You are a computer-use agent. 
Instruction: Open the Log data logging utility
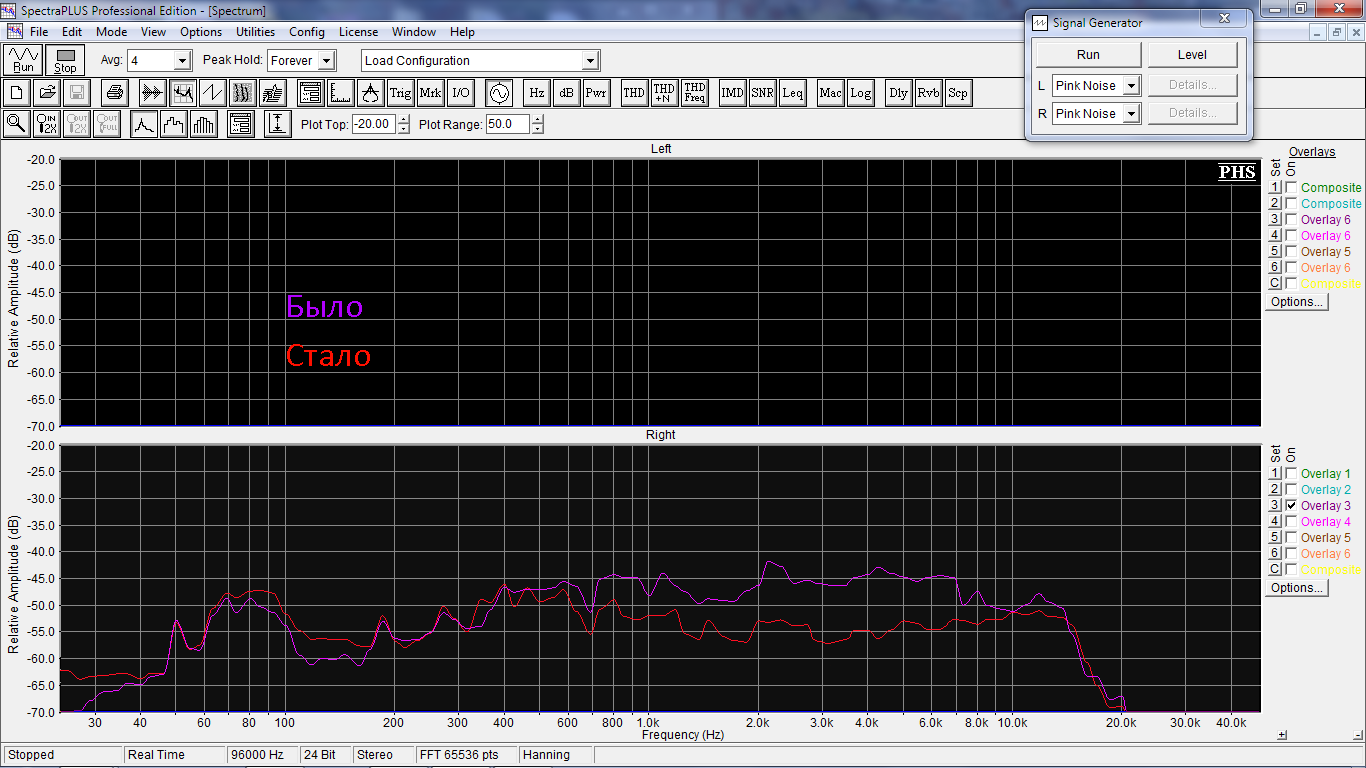[x=861, y=93]
